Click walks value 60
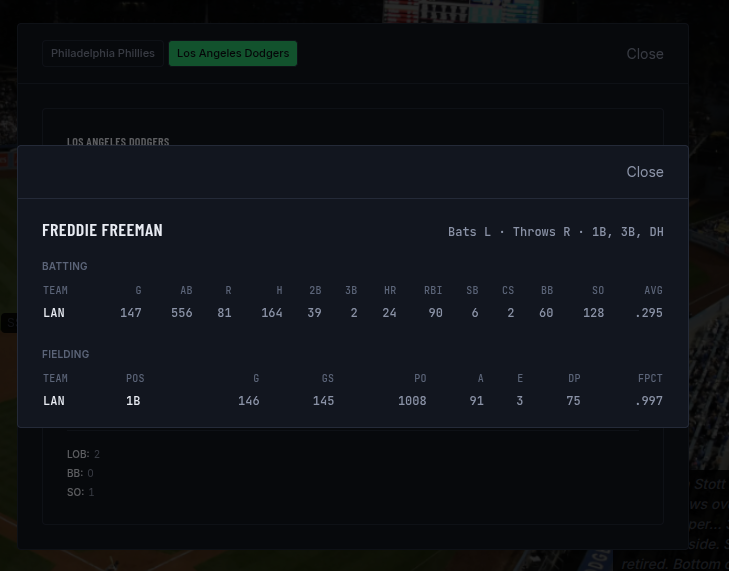The width and height of the screenshot is (729, 571). pos(546,313)
